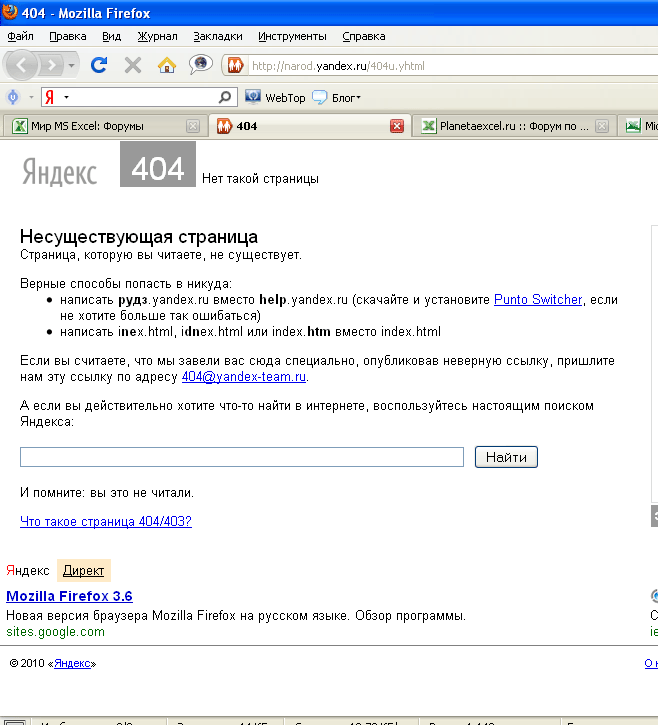658x725 pixels.
Task: Click the Яндекс logo on the page
Action: point(60,172)
